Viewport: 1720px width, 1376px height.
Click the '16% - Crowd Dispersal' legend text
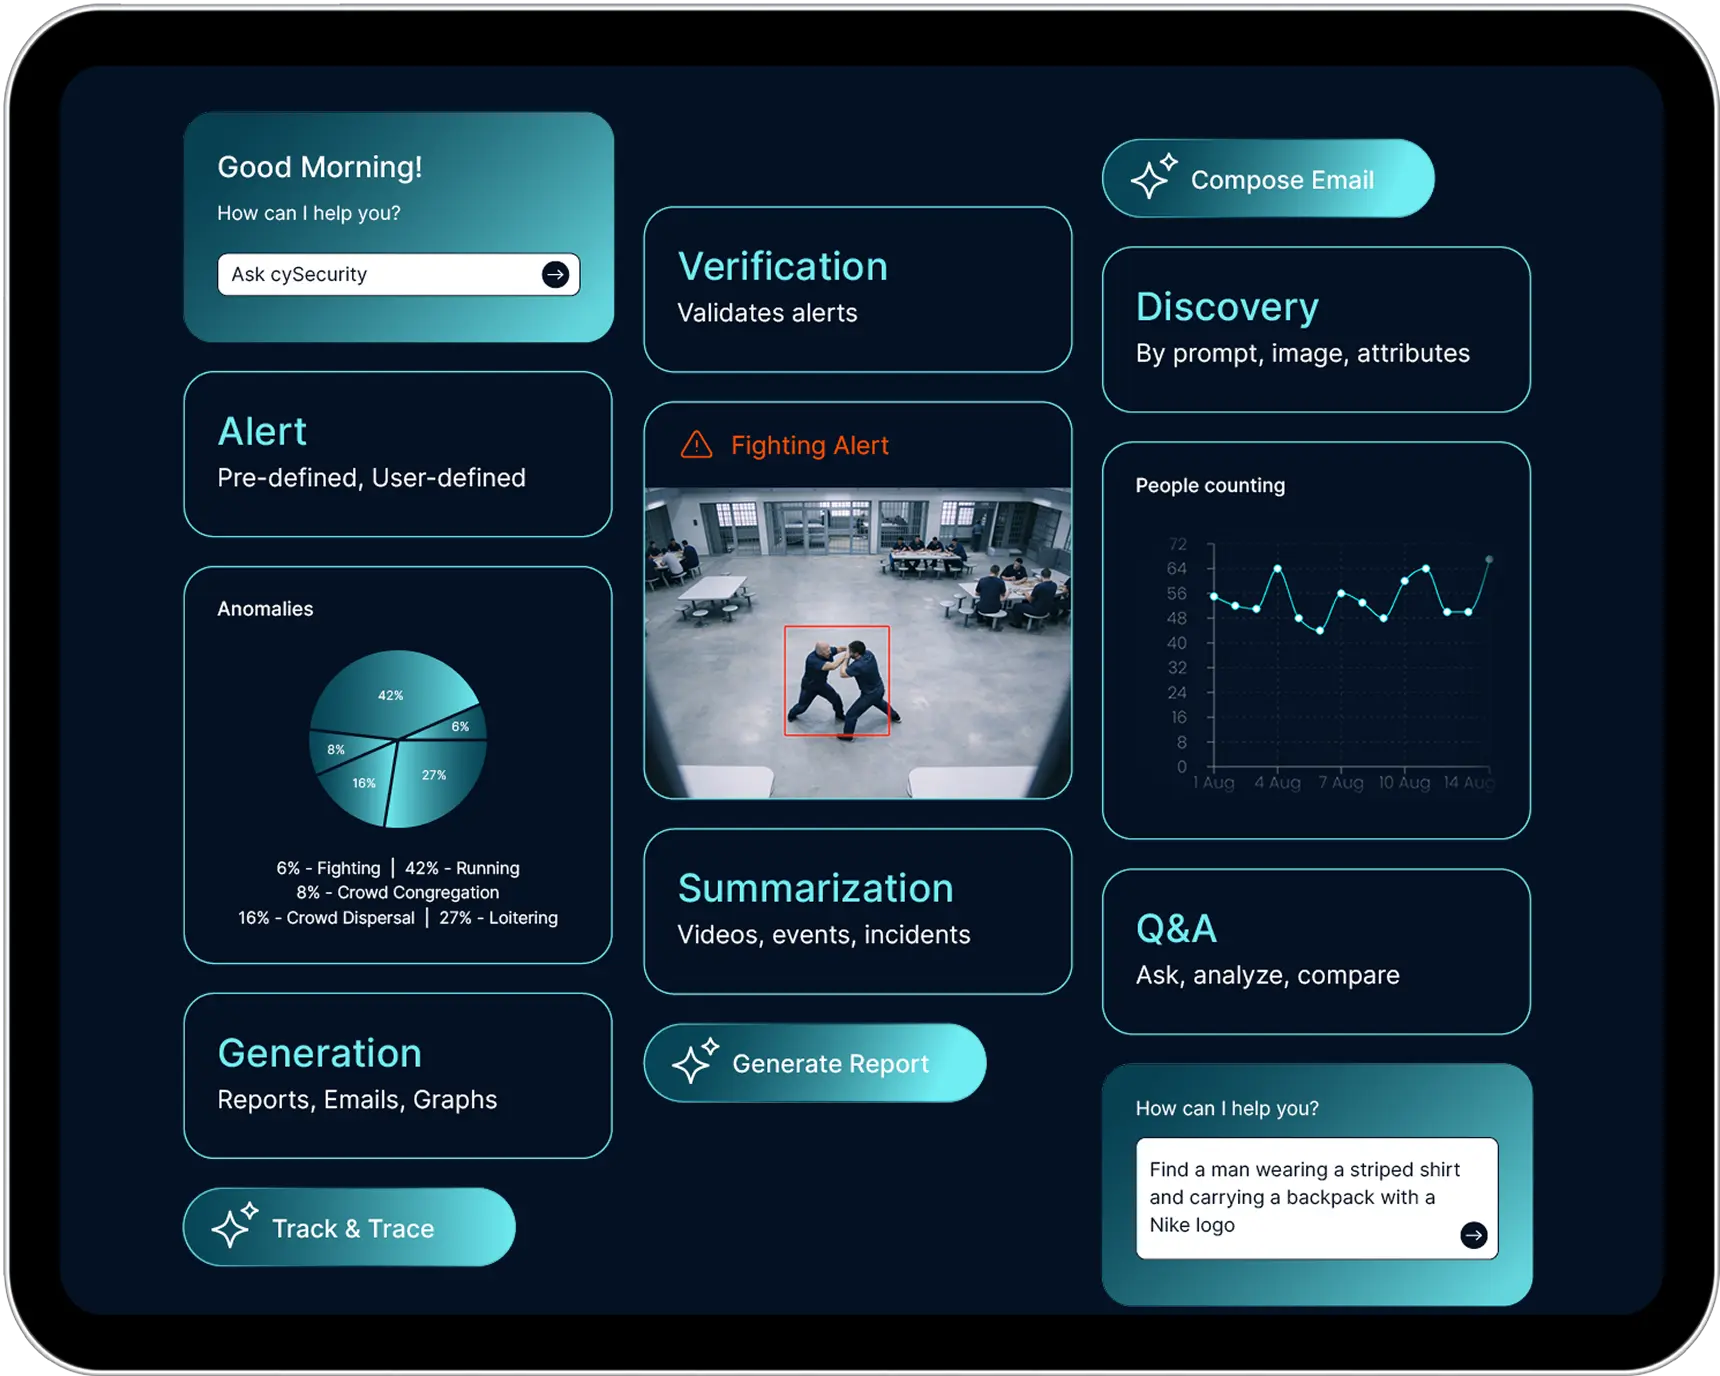tap(326, 917)
